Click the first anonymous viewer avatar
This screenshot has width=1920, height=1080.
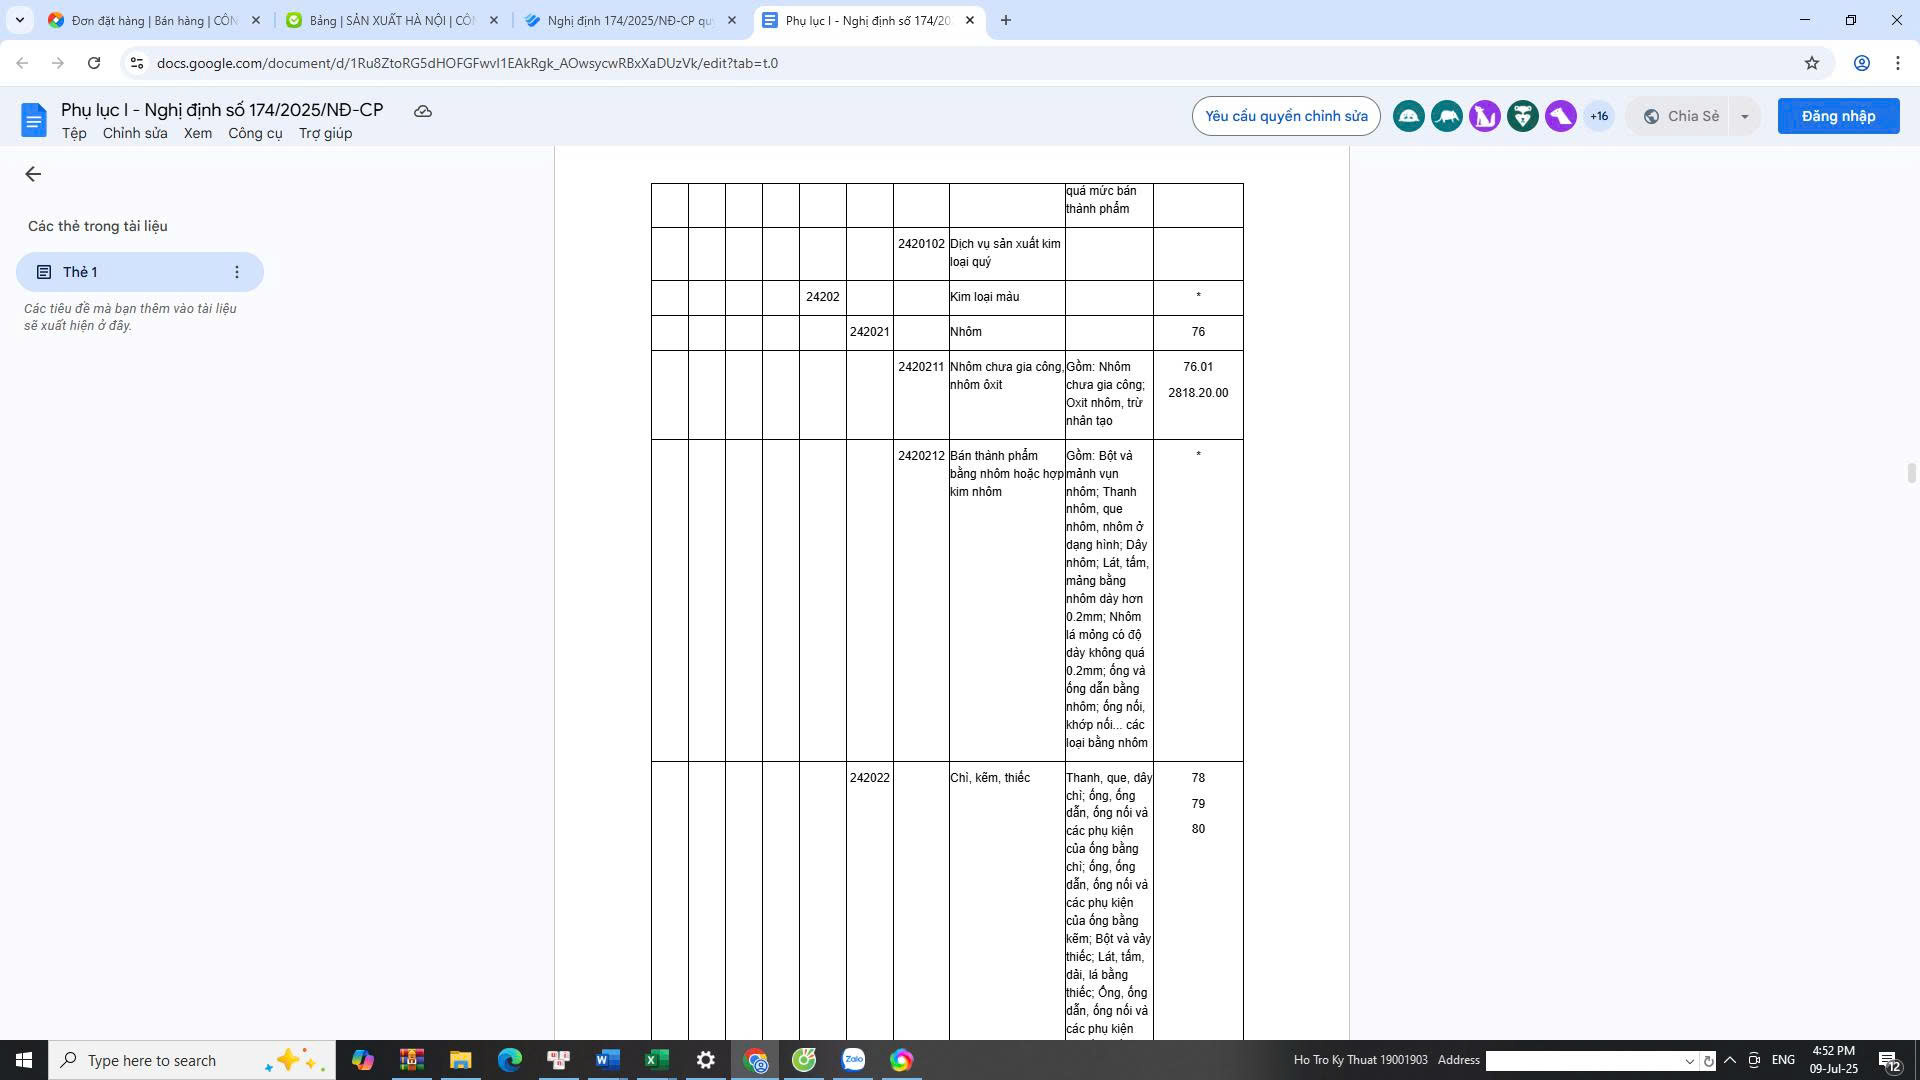(x=1408, y=116)
